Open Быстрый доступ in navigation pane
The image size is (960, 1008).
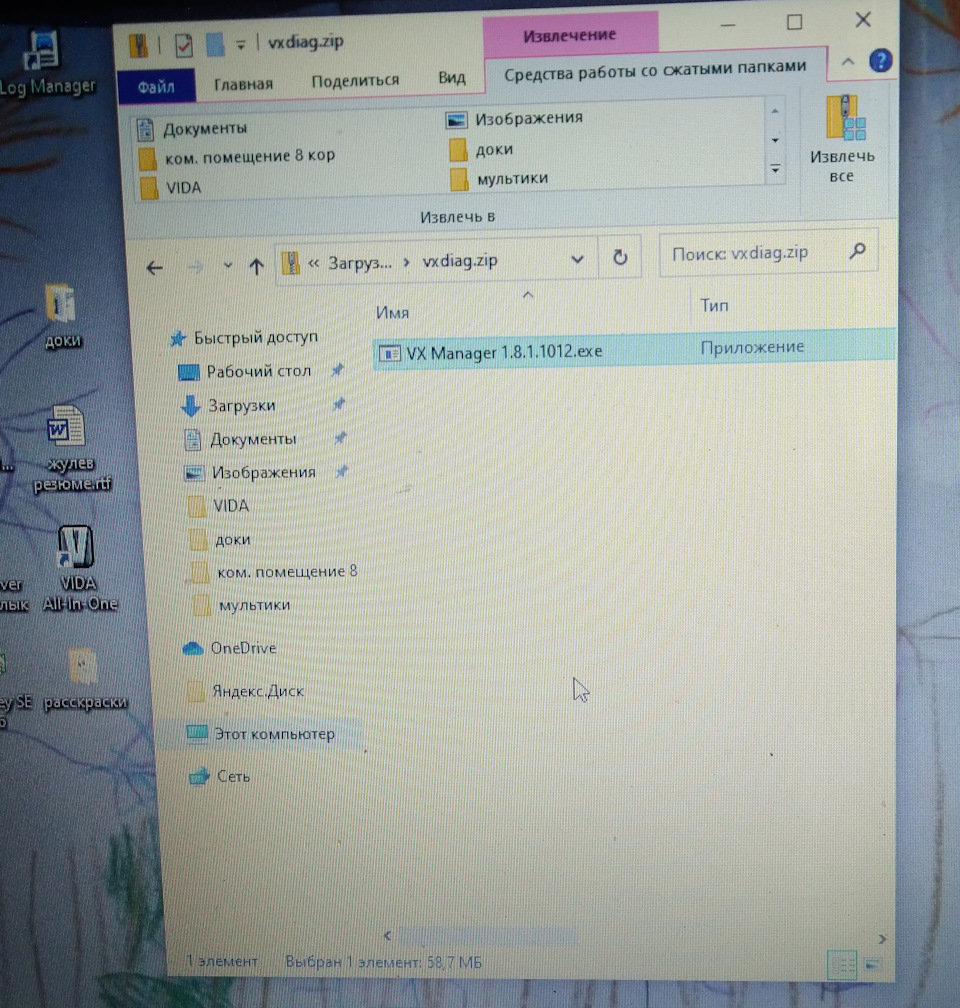(244, 338)
